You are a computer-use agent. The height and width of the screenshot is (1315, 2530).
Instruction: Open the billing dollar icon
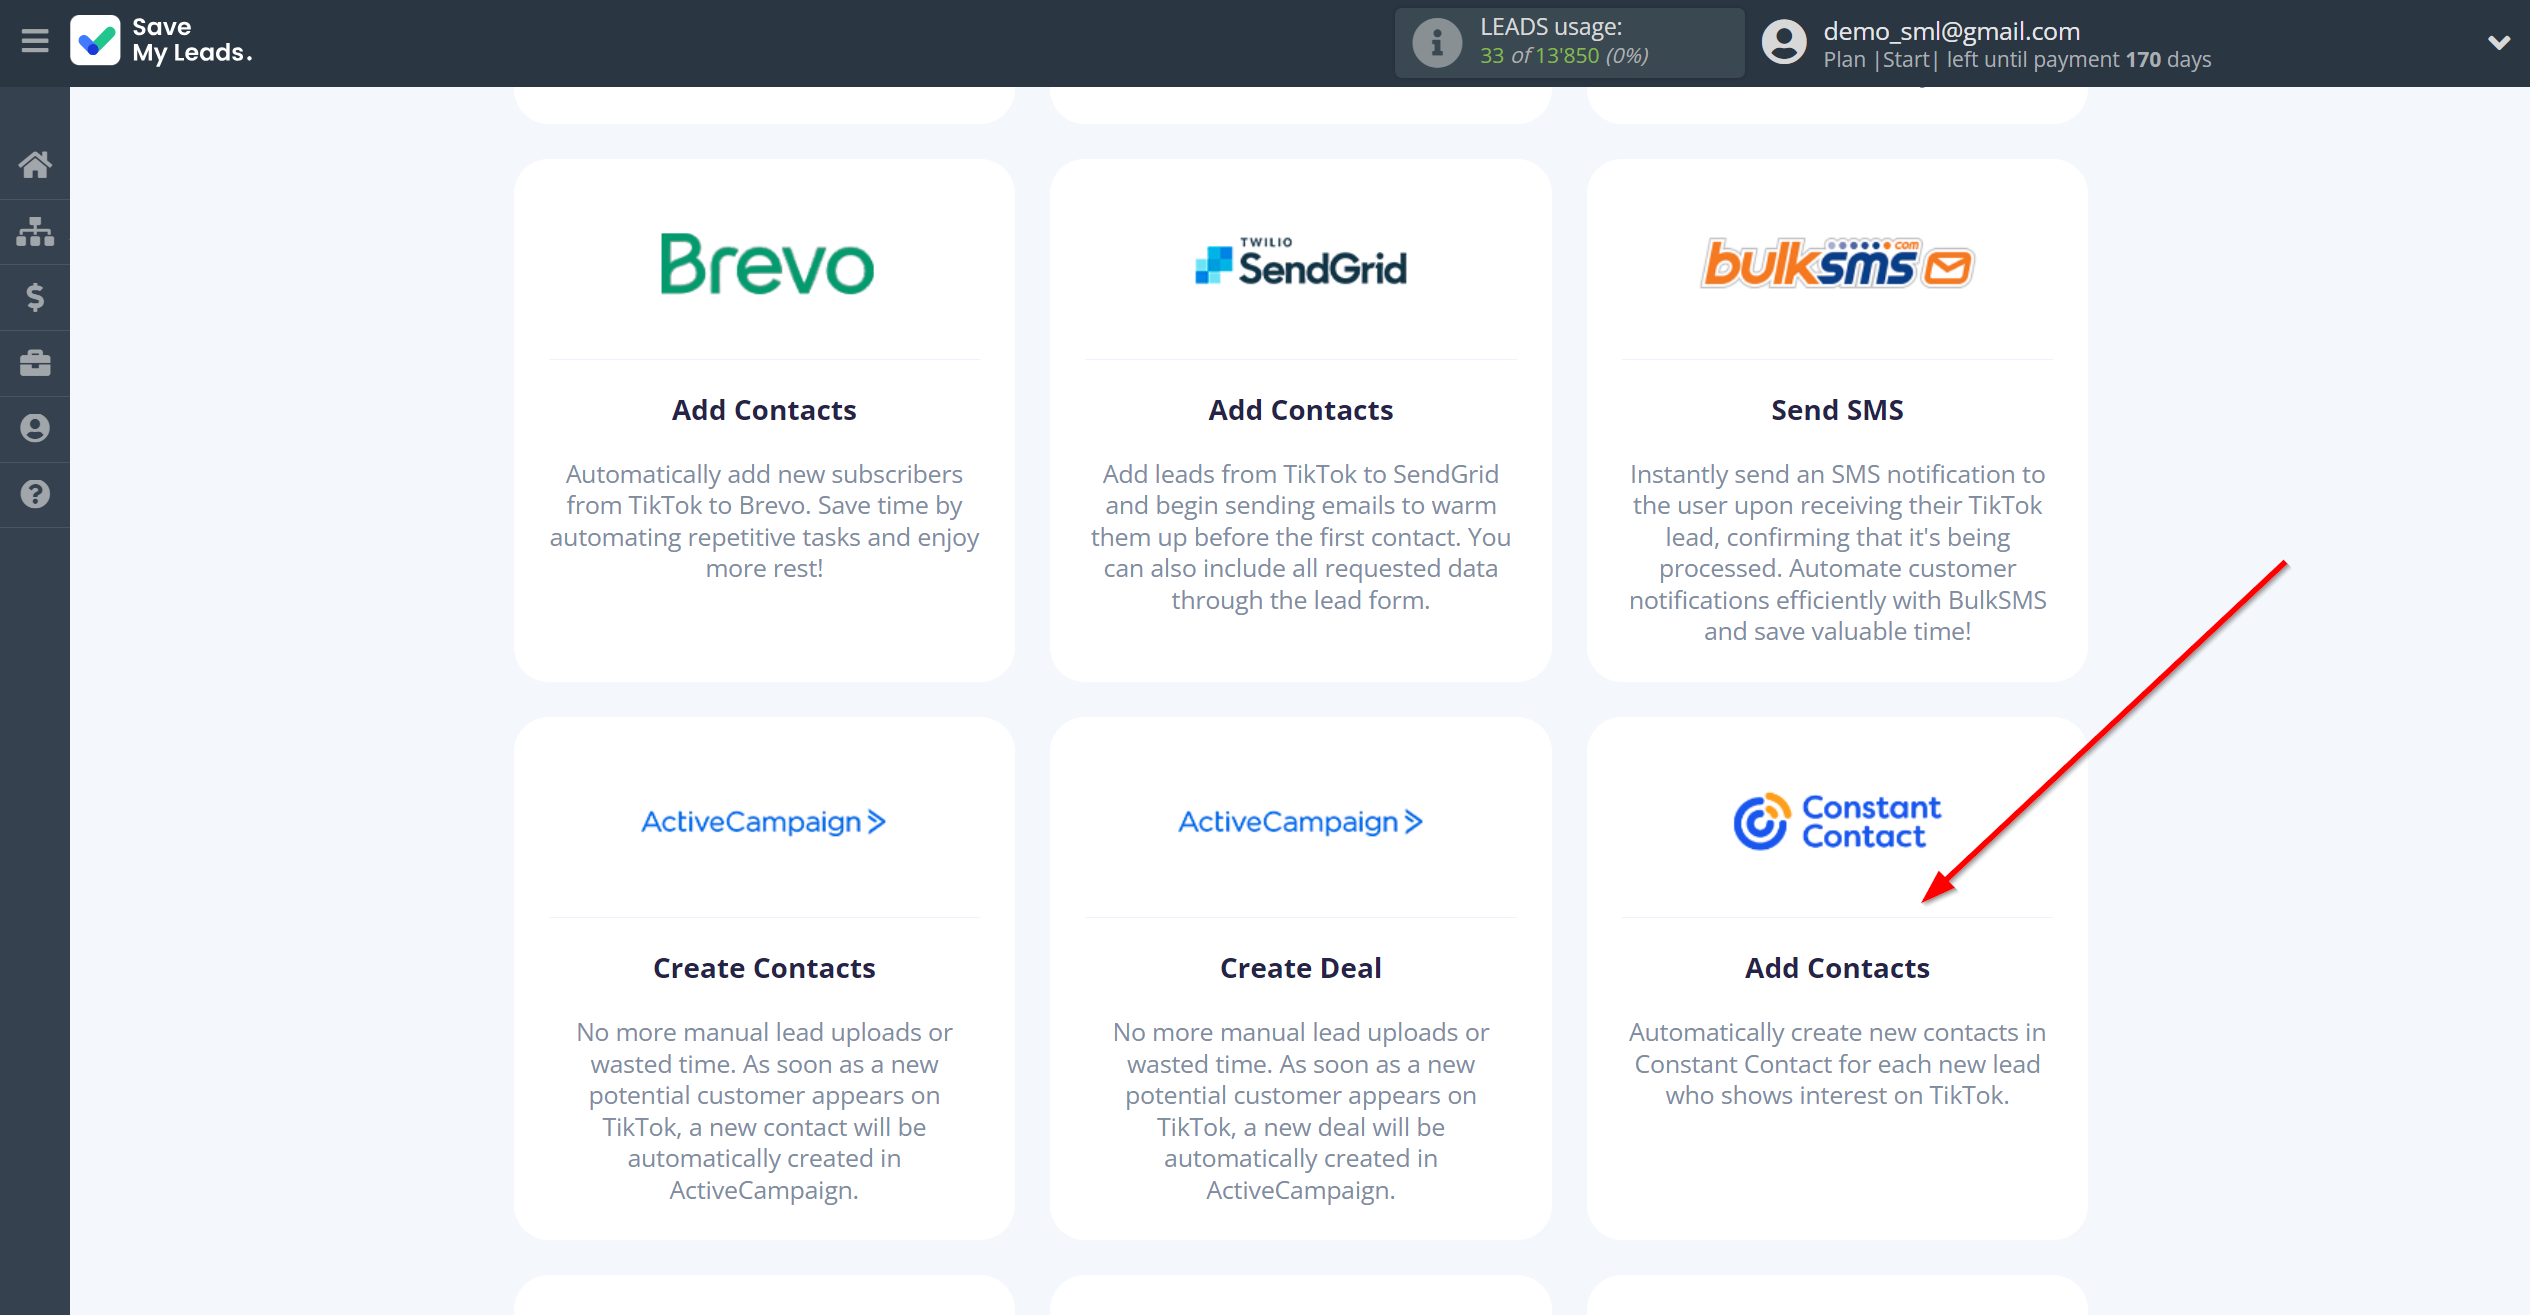pyautogui.click(x=35, y=297)
